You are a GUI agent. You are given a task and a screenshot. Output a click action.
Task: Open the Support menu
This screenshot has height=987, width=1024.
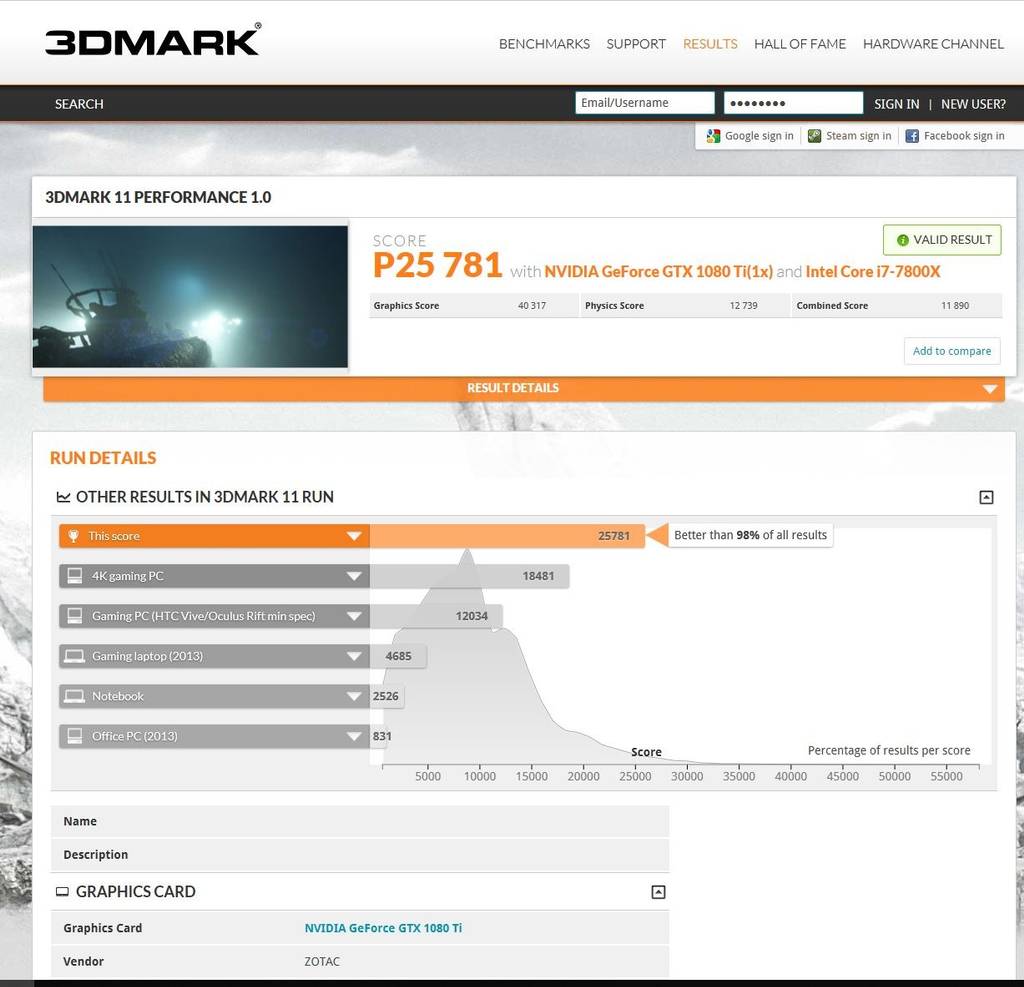[x=636, y=44]
